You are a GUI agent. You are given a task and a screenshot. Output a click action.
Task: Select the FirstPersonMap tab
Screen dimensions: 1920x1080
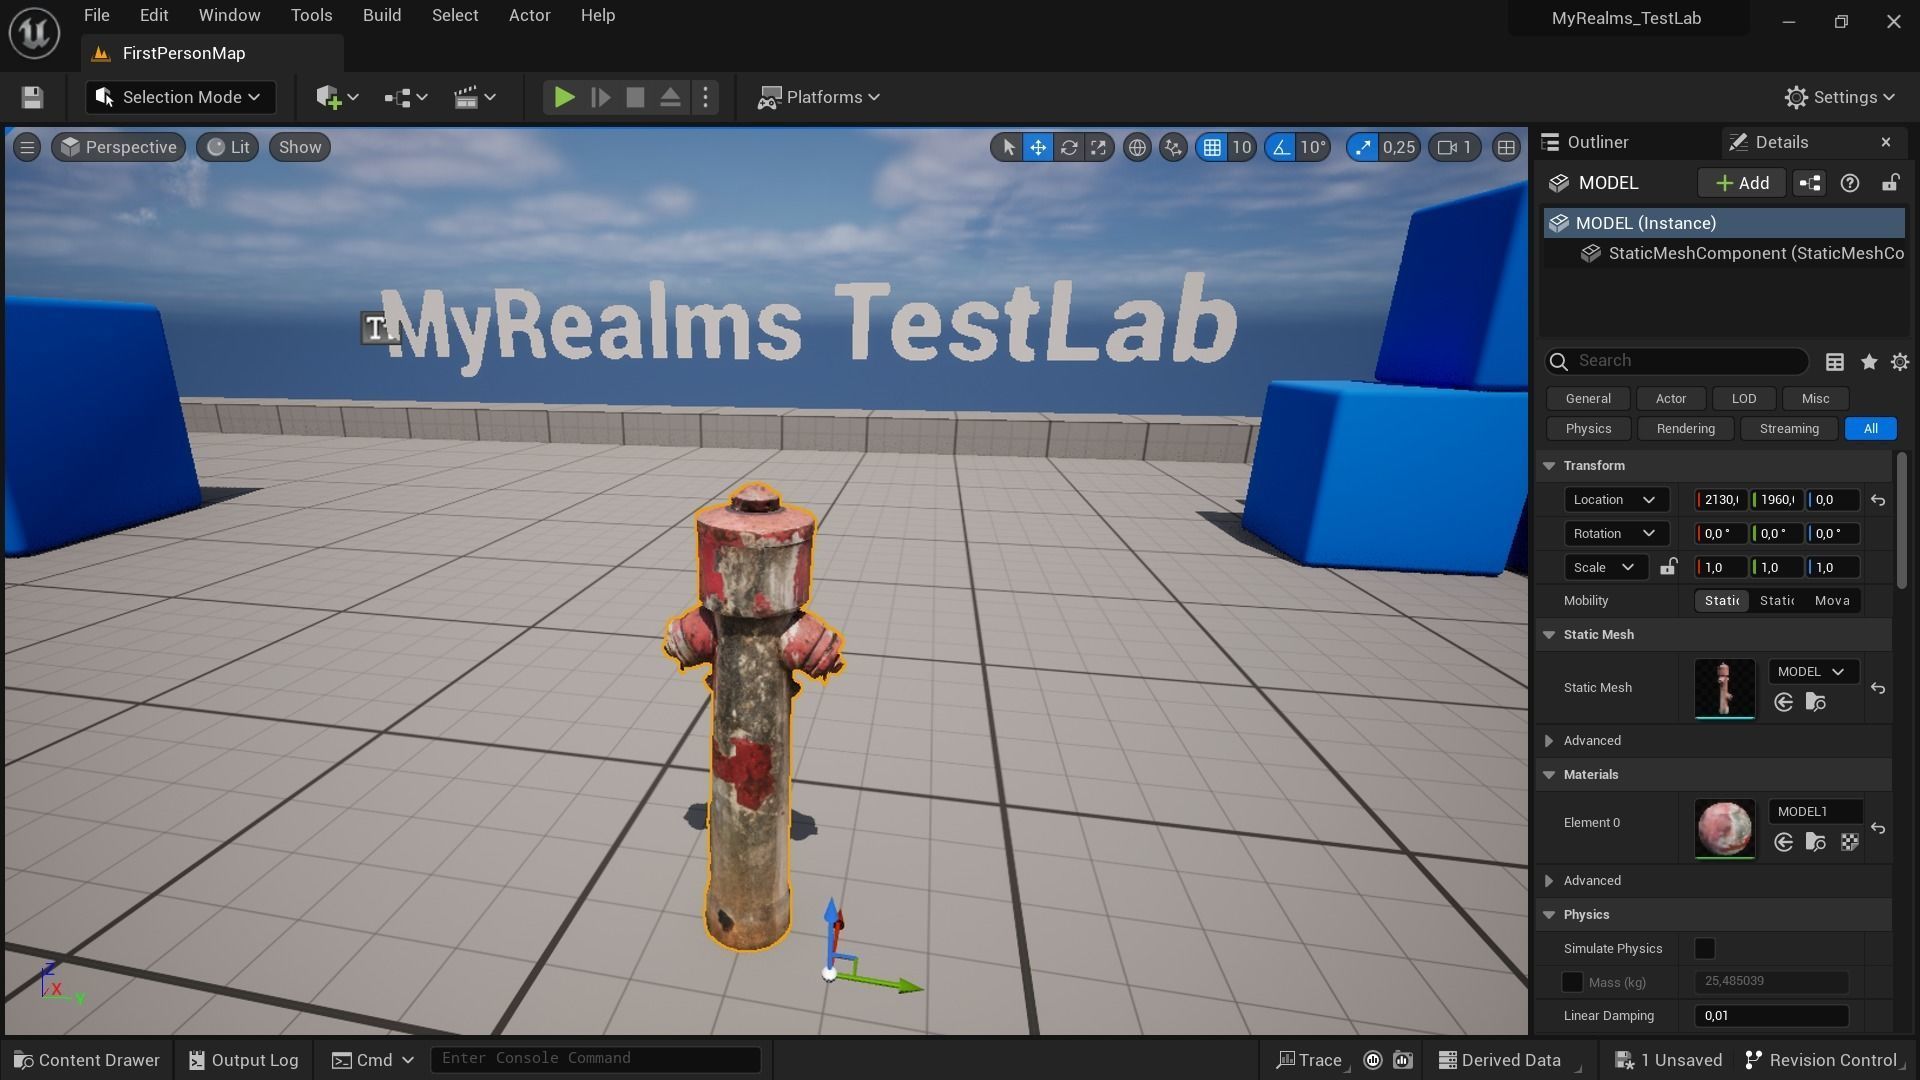pos(183,53)
